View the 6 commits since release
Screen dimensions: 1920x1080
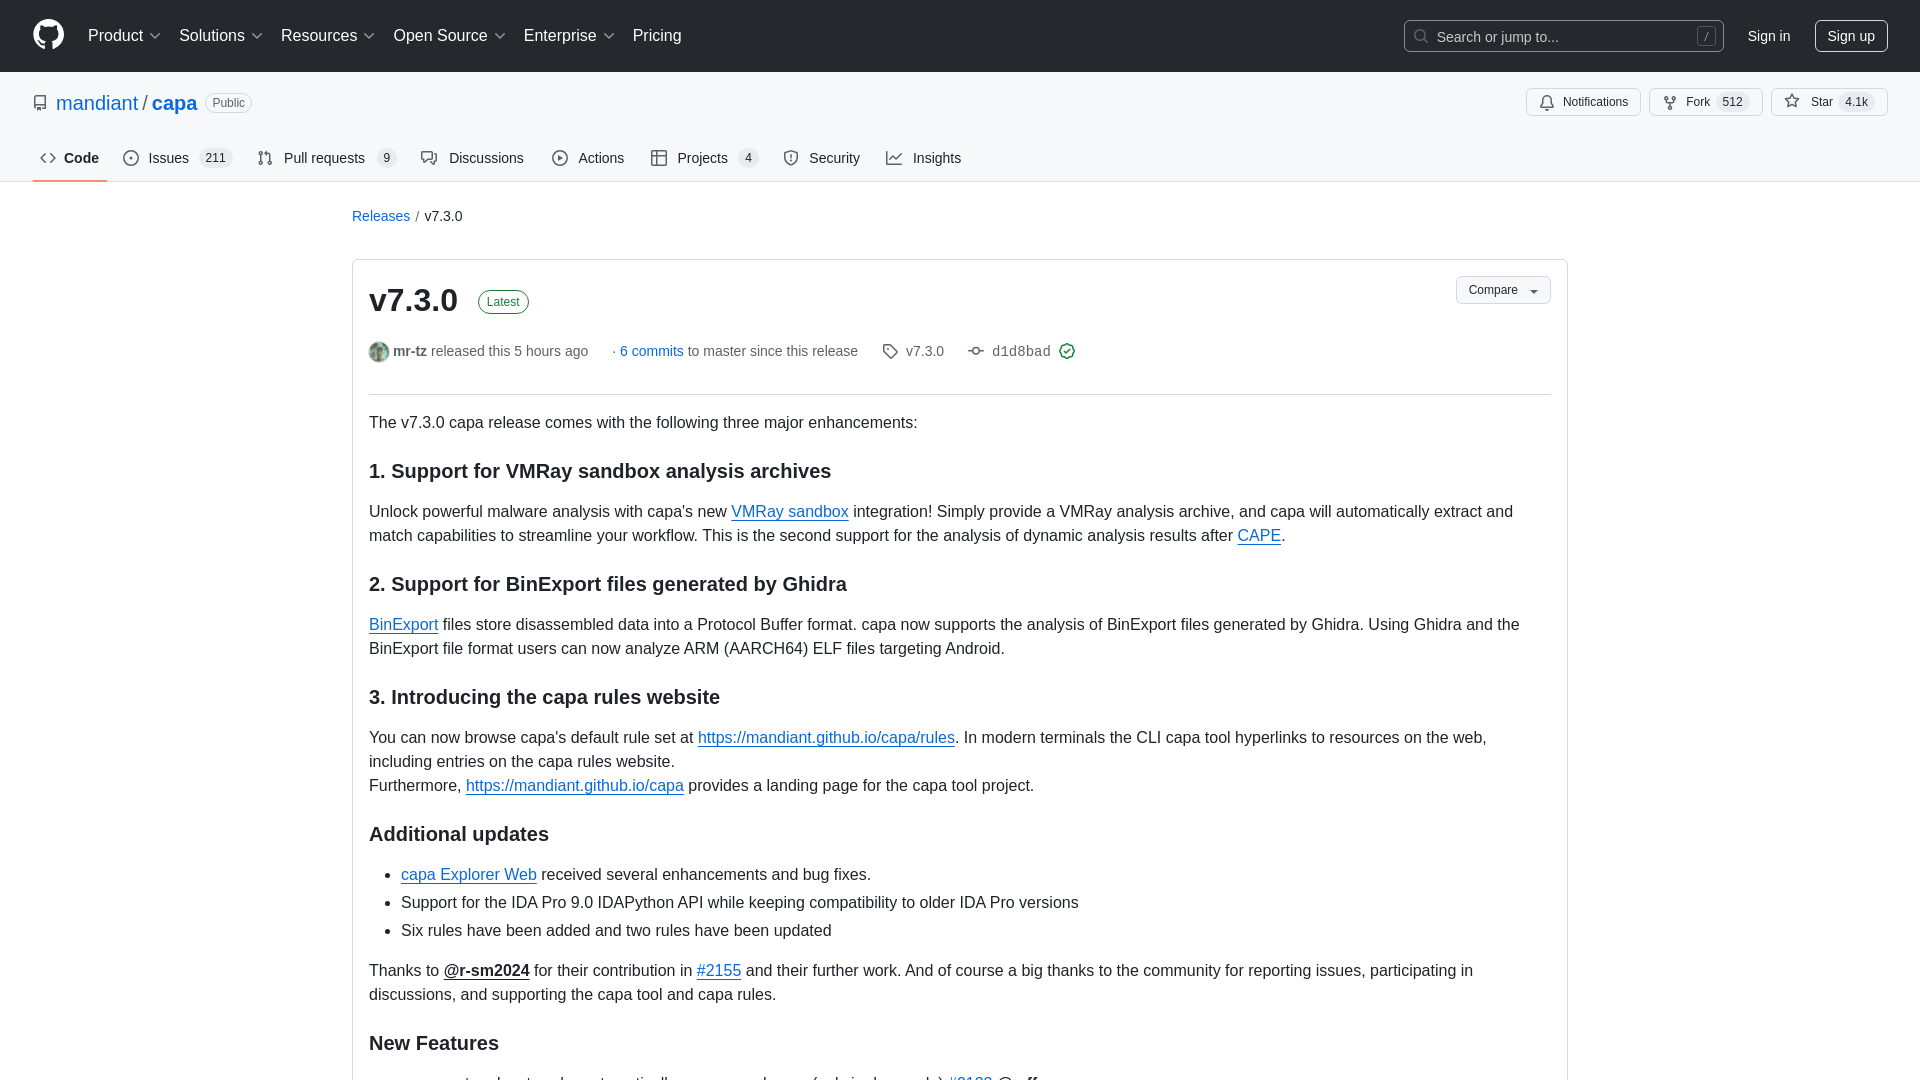click(x=652, y=351)
